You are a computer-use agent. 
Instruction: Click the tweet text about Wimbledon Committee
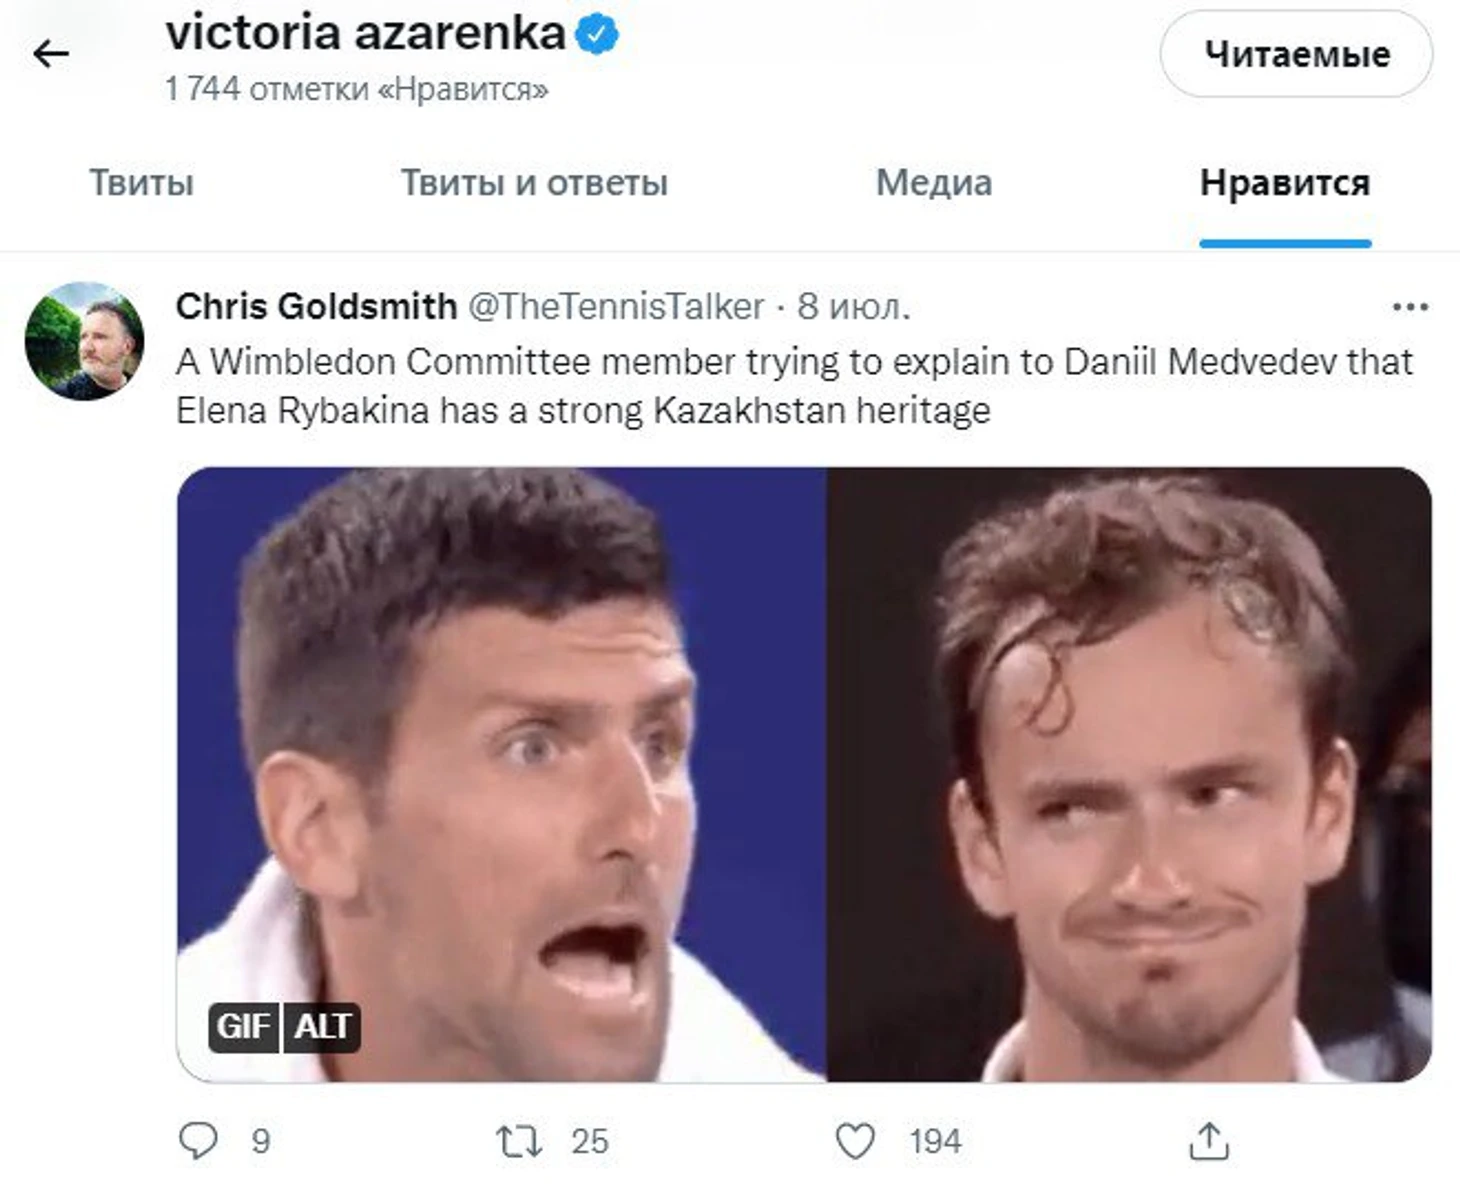point(794,385)
